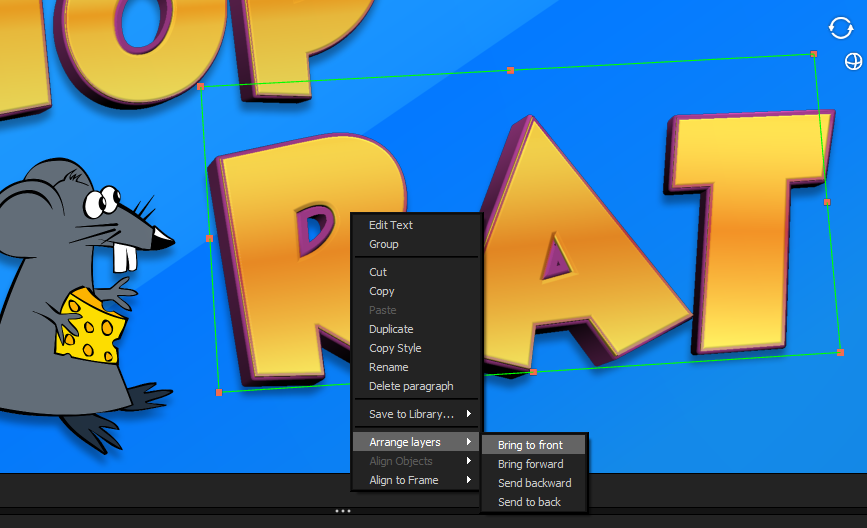Screen dimensions: 867x528
Task: Choose Copy from the context menu
Action: [382, 291]
